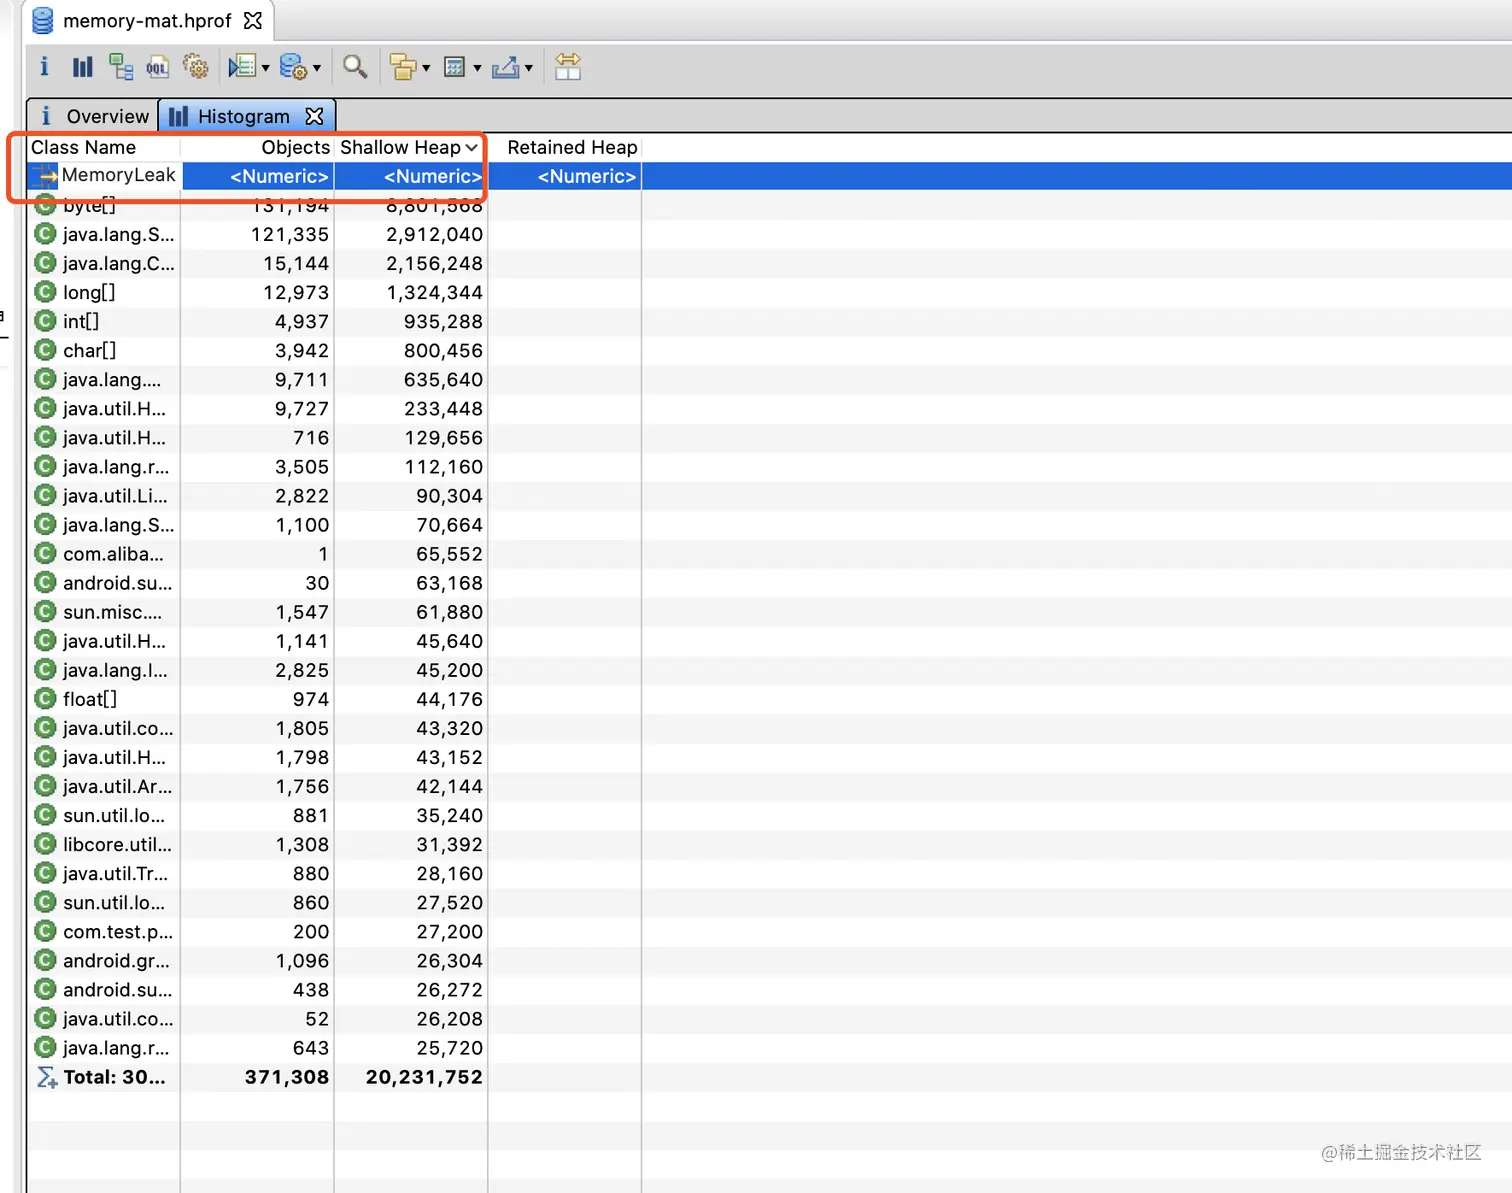Open the Histogram from the toolbar icon
The image size is (1512, 1193).
pos(83,67)
